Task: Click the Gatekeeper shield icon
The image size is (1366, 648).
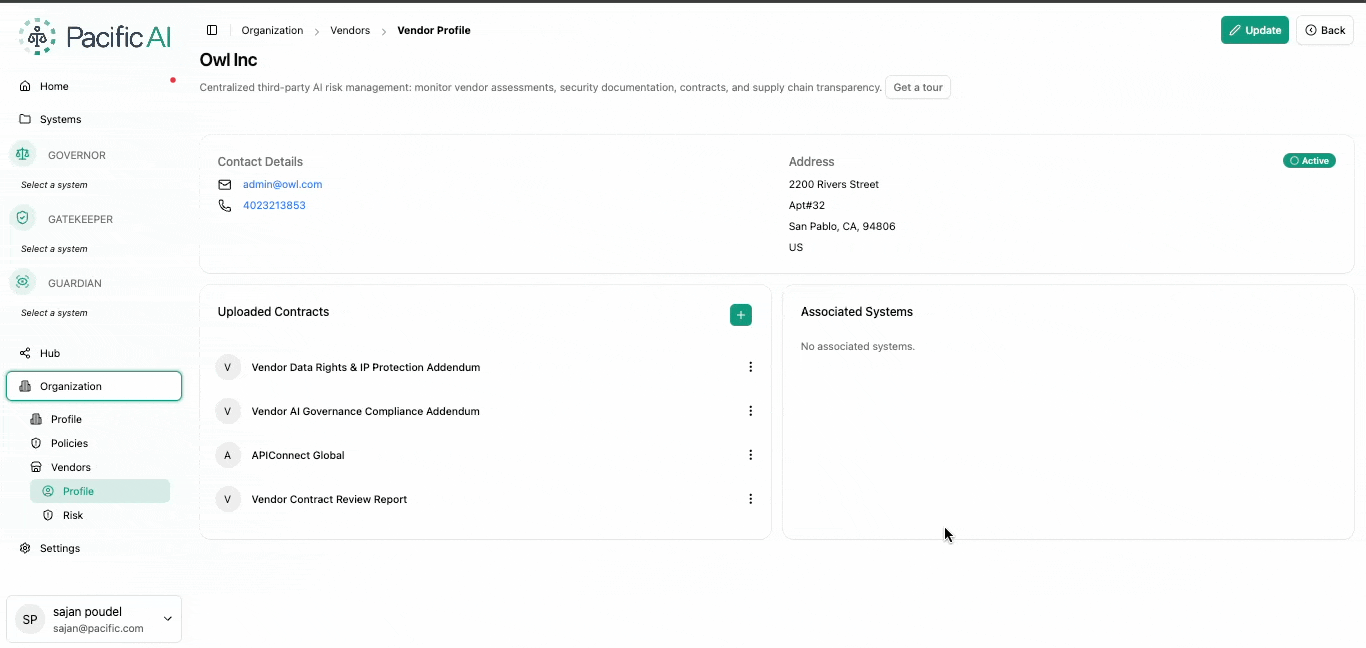Action: point(23,219)
